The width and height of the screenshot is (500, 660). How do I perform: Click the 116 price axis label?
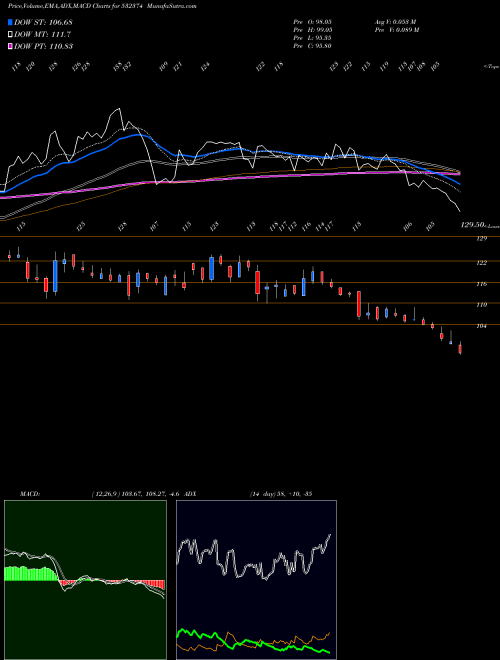pos(481,284)
